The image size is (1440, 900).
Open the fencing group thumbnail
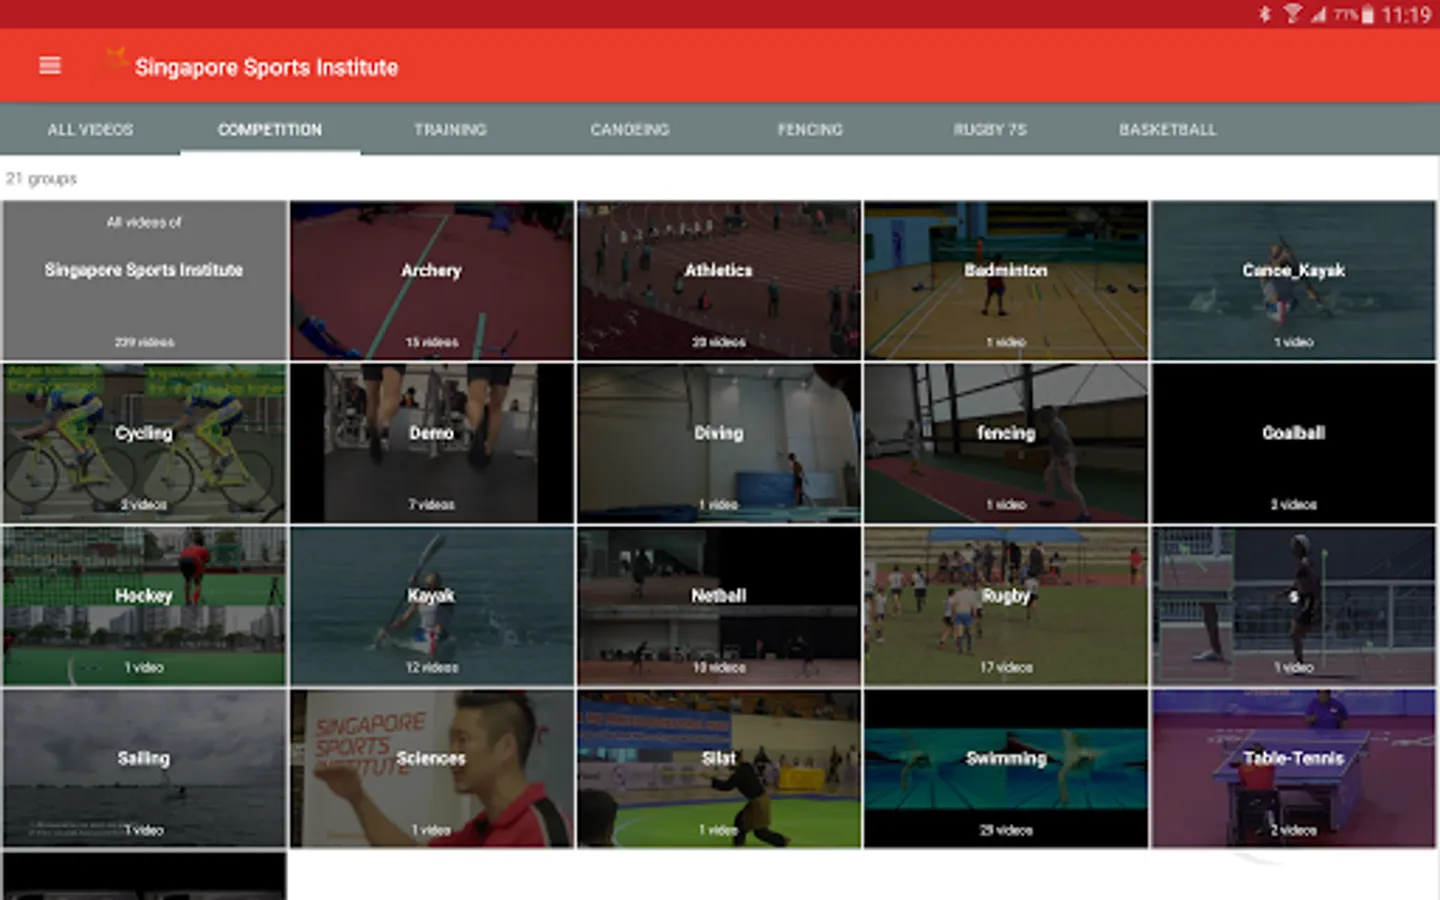tap(1006, 443)
